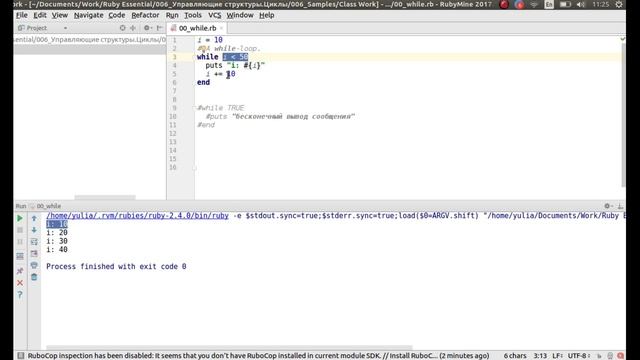The height and width of the screenshot is (360, 640).
Task: Hide the Project panel with hide icon
Action: click(160, 28)
